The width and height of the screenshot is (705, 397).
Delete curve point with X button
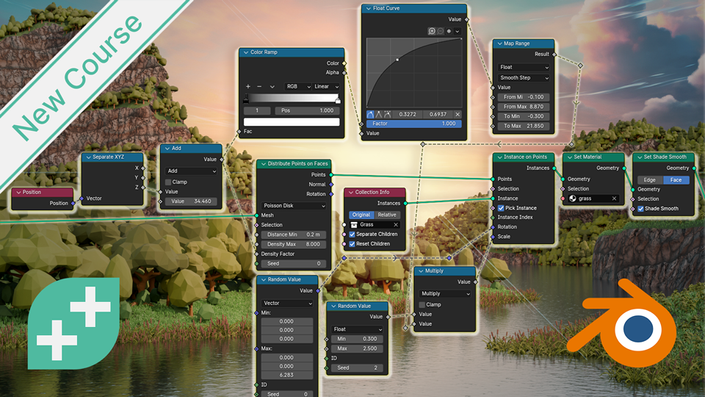(457, 114)
